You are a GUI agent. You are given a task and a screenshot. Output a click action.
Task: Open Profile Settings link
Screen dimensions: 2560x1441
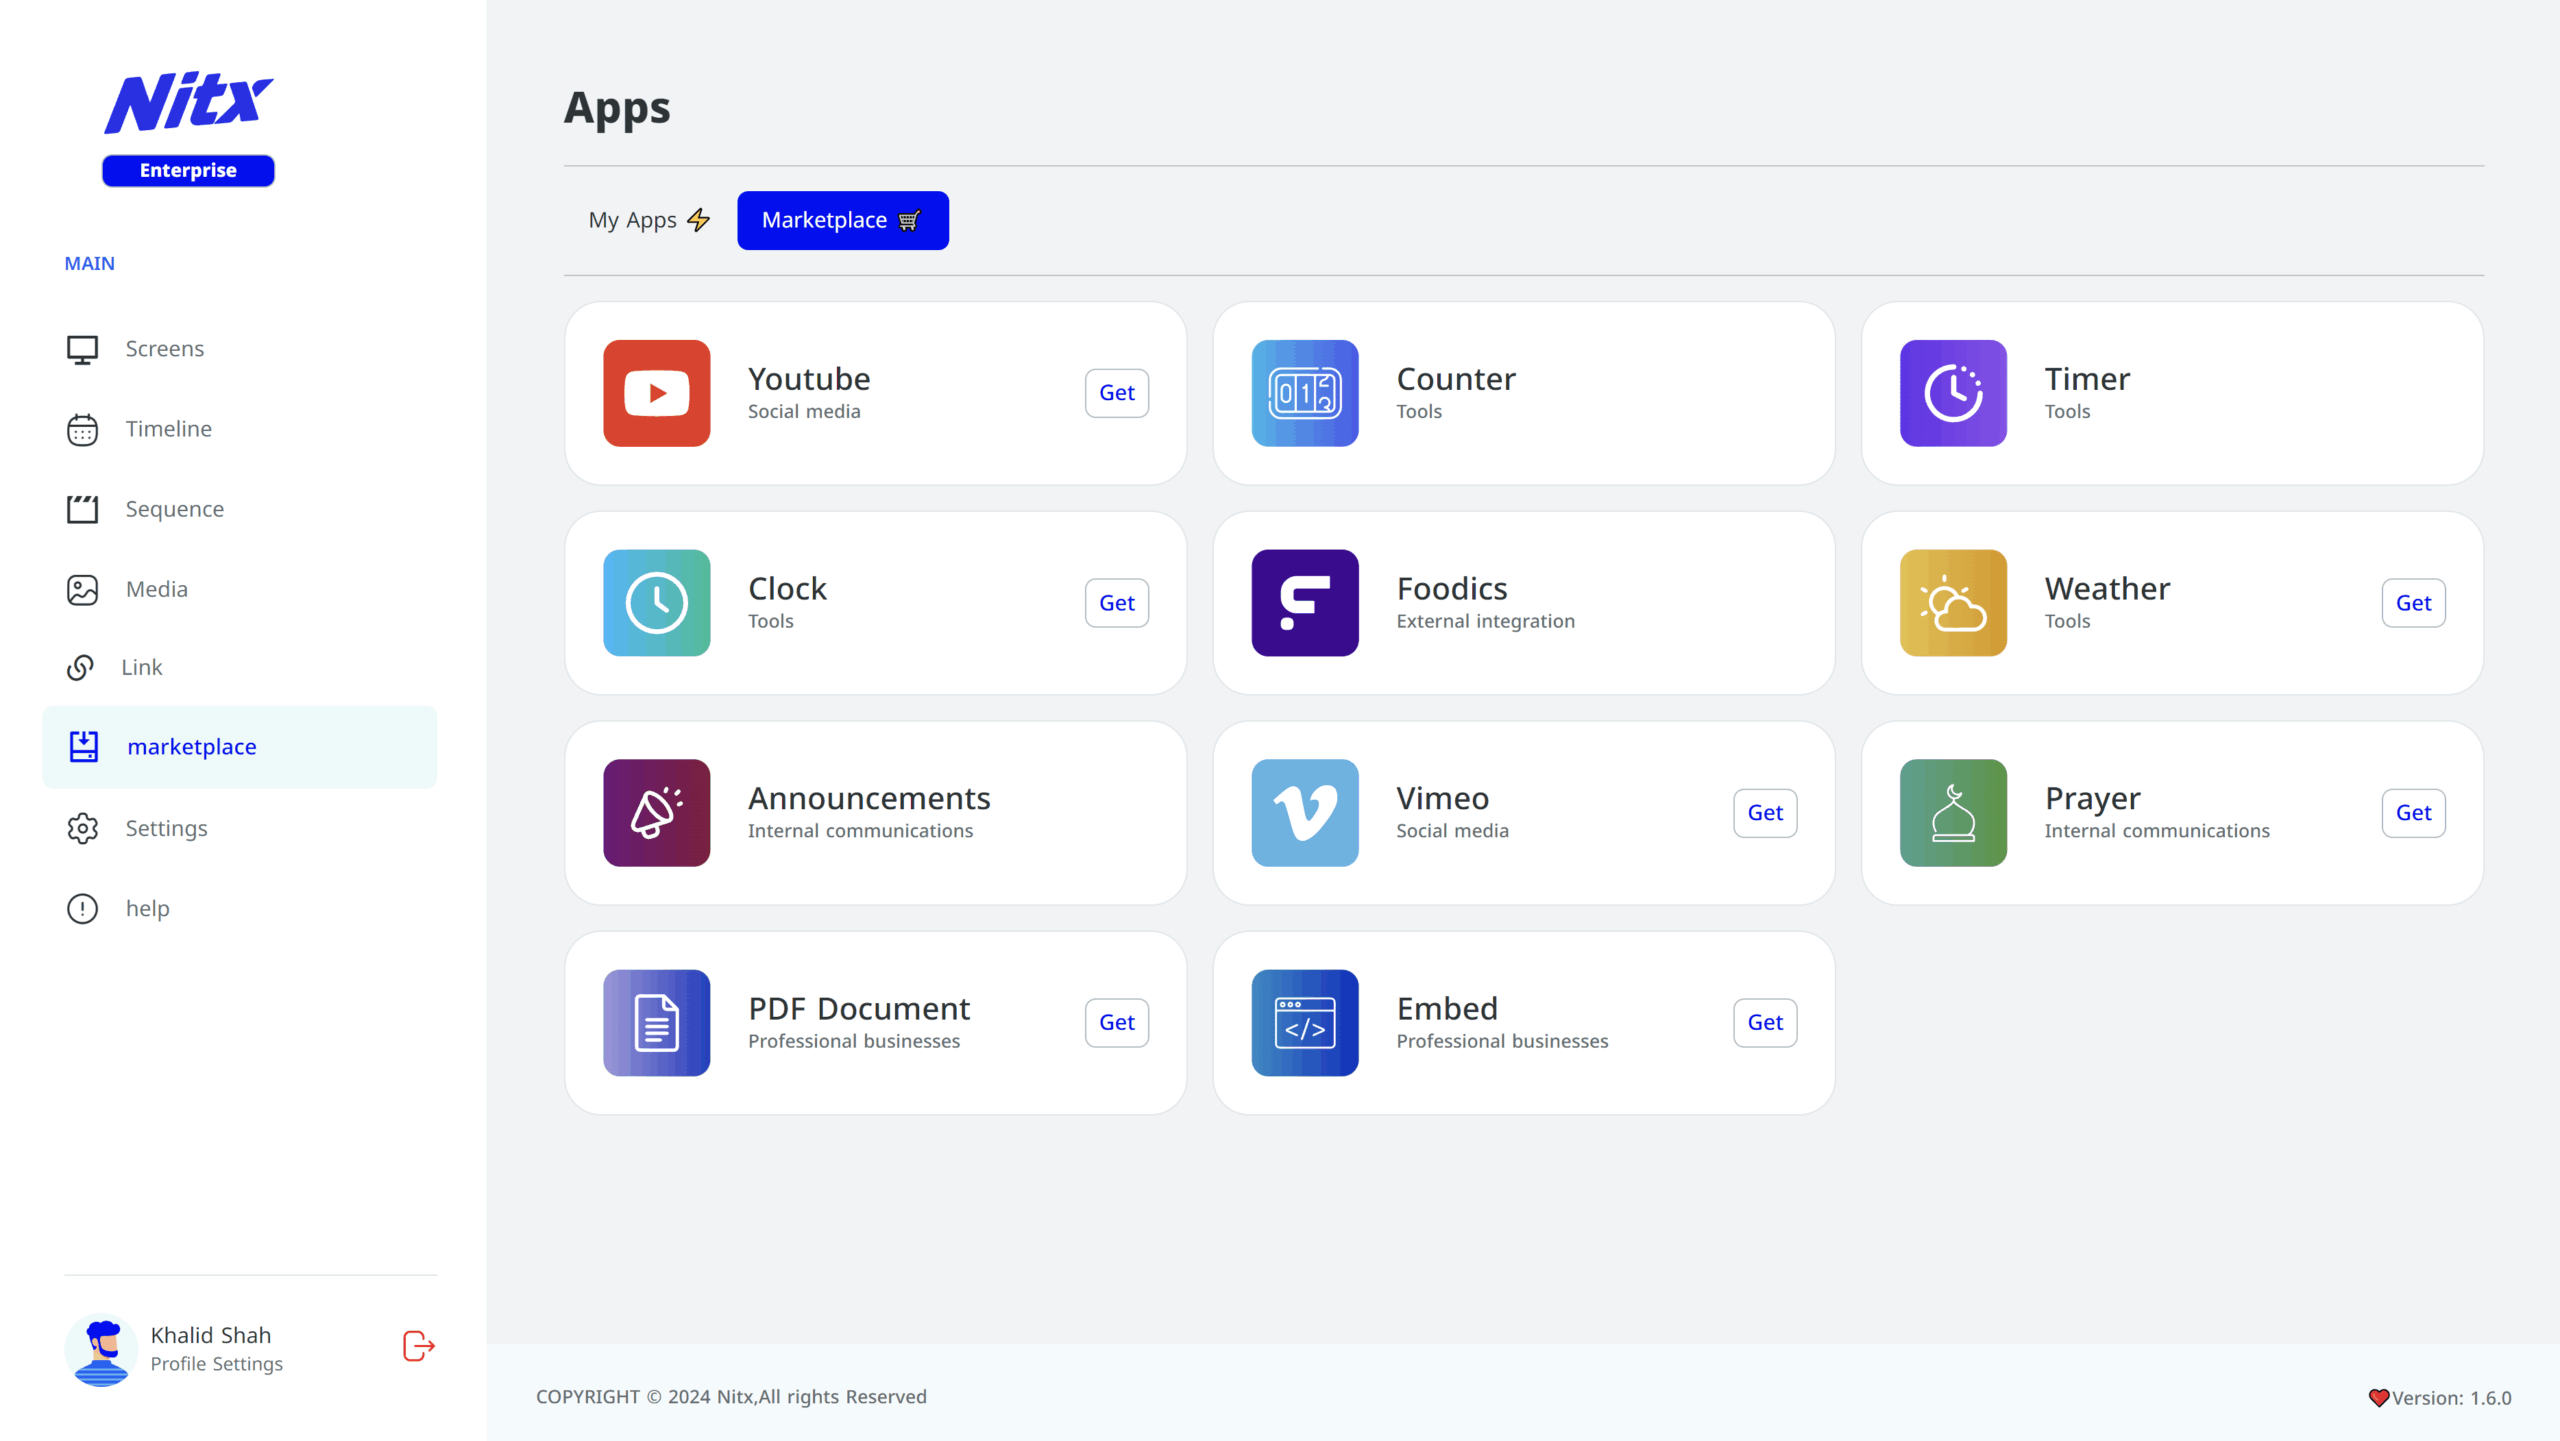(x=216, y=1364)
